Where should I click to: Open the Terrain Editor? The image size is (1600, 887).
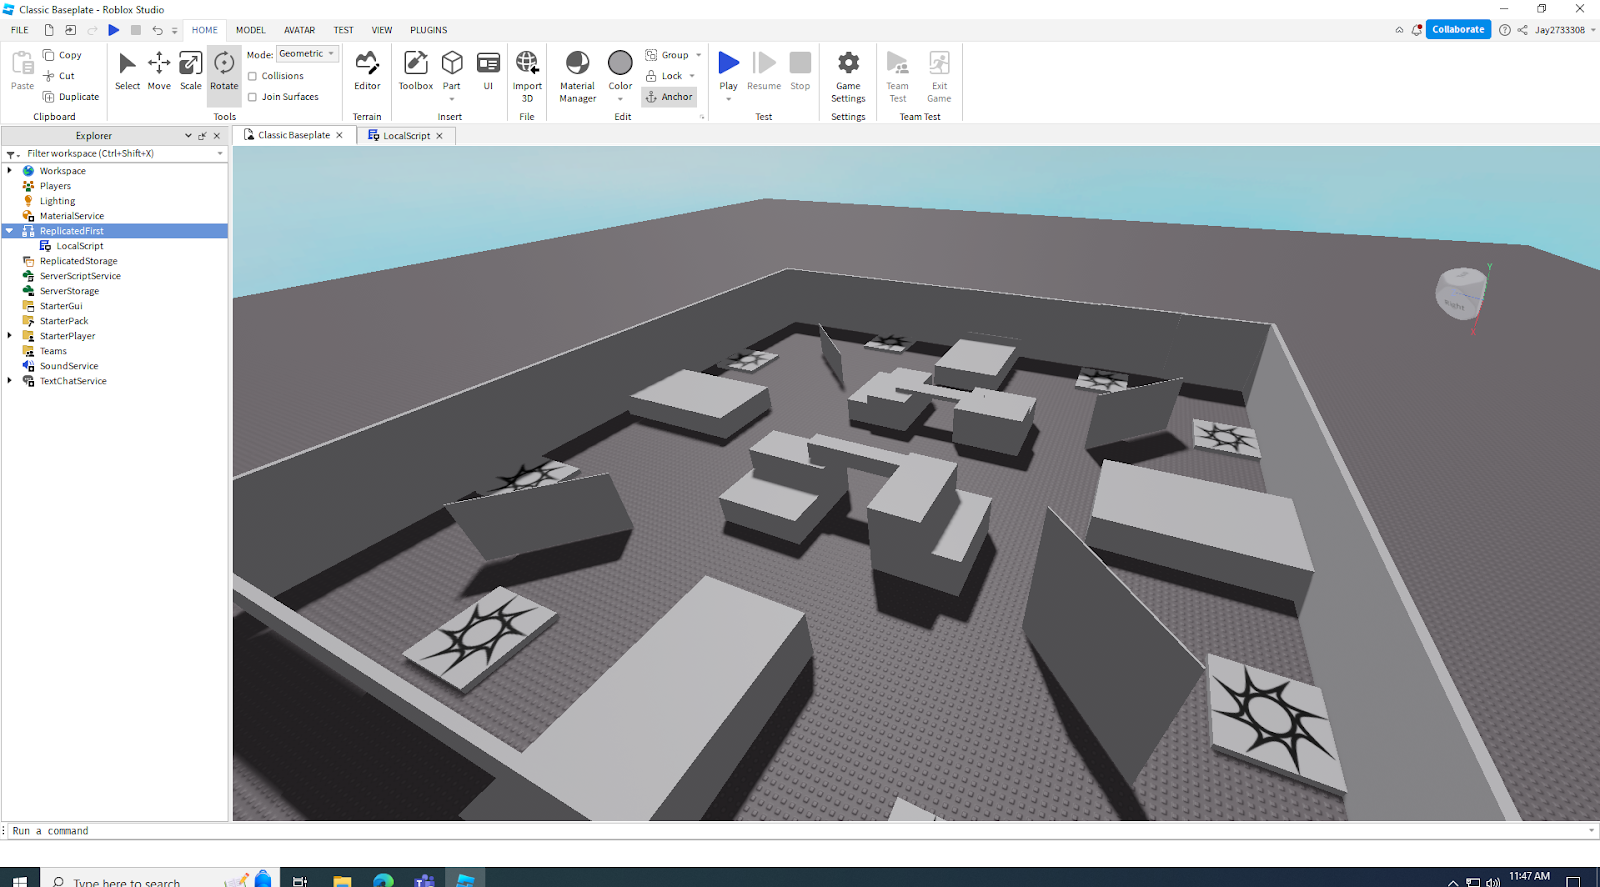[x=367, y=72]
